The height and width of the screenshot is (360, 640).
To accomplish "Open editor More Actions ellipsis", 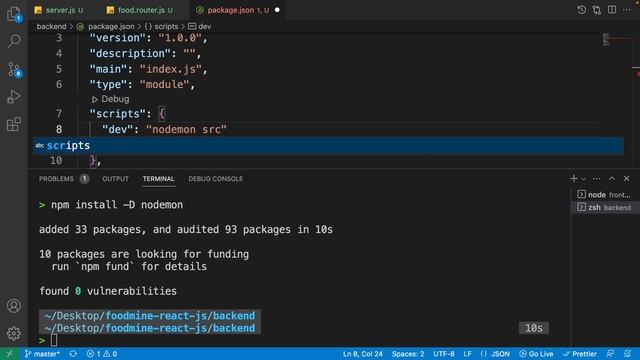I will [627, 10].
